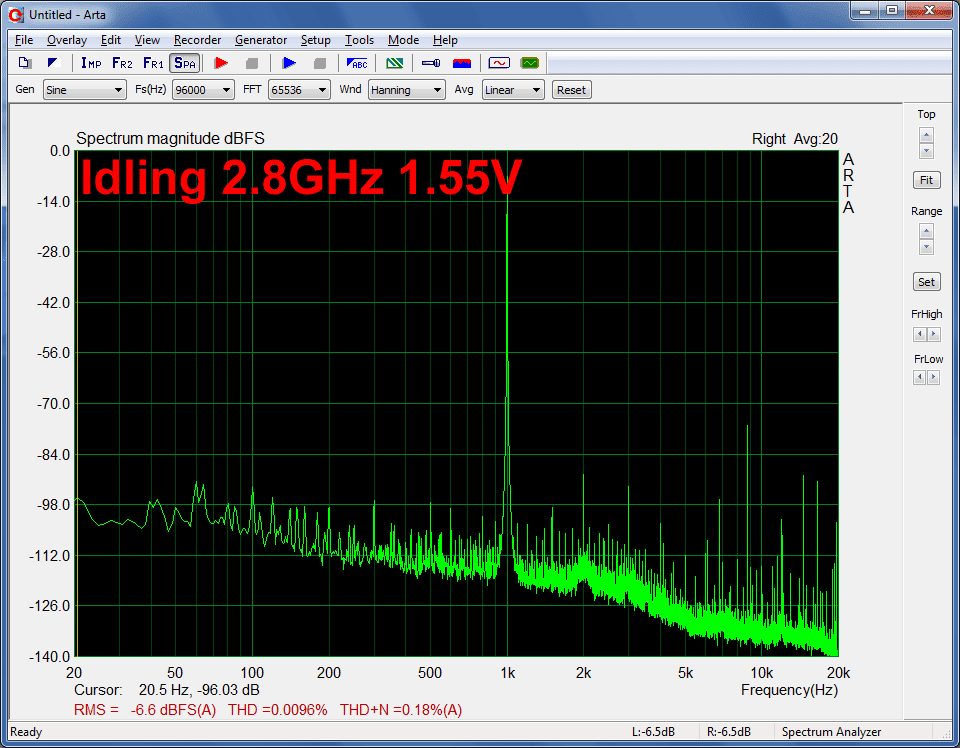960x748 pixels.
Task: Open the Edit menu
Action: click(111, 40)
